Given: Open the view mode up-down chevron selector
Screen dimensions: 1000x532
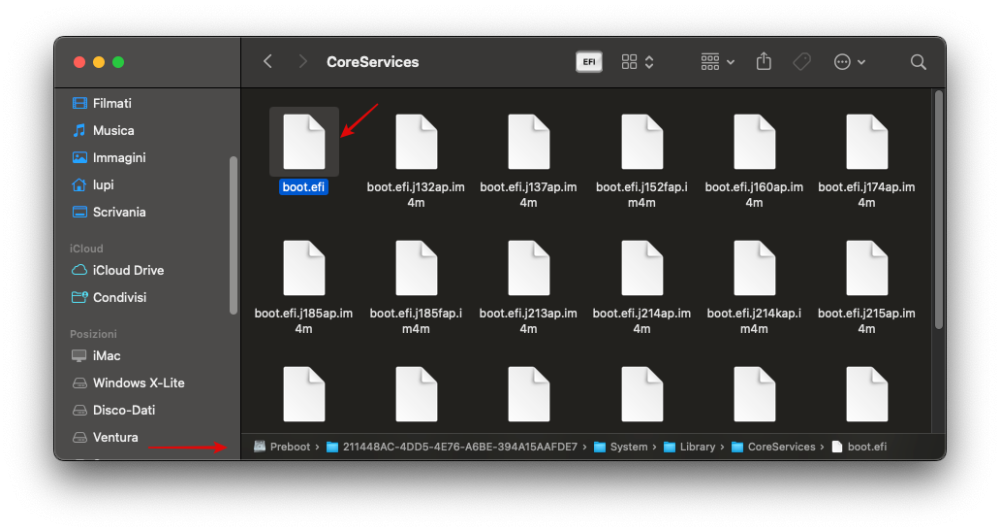Looking at the screenshot, I should pyautogui.click(x=649, y=62).
